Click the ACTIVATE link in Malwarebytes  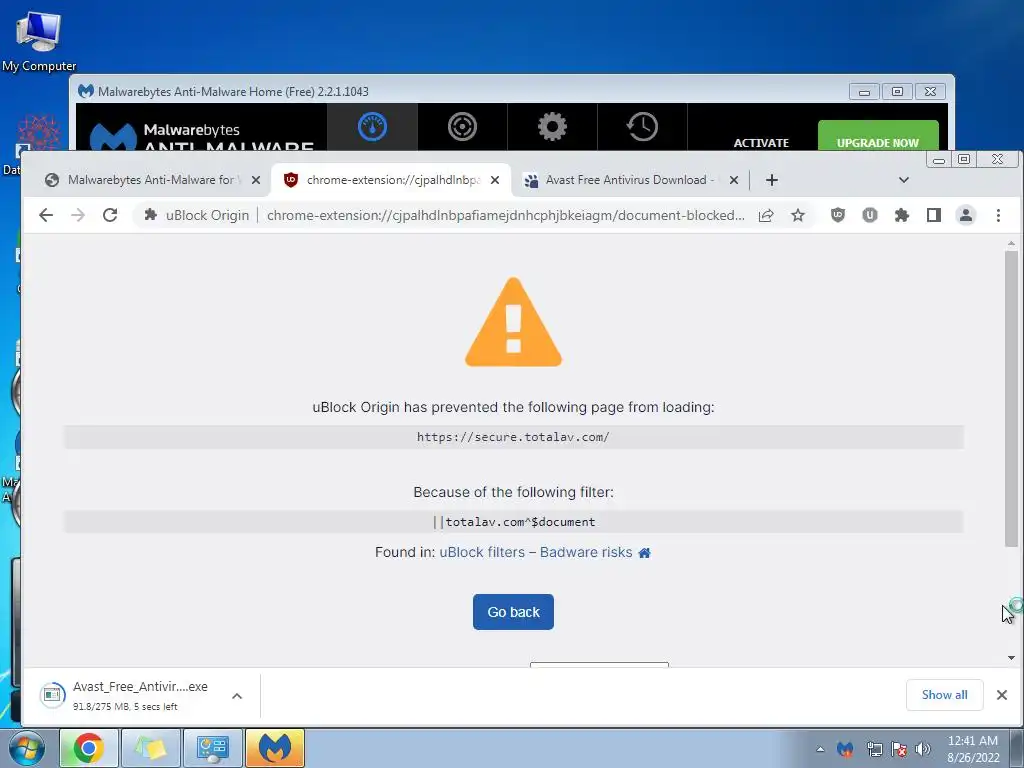(x=761, y=142)
